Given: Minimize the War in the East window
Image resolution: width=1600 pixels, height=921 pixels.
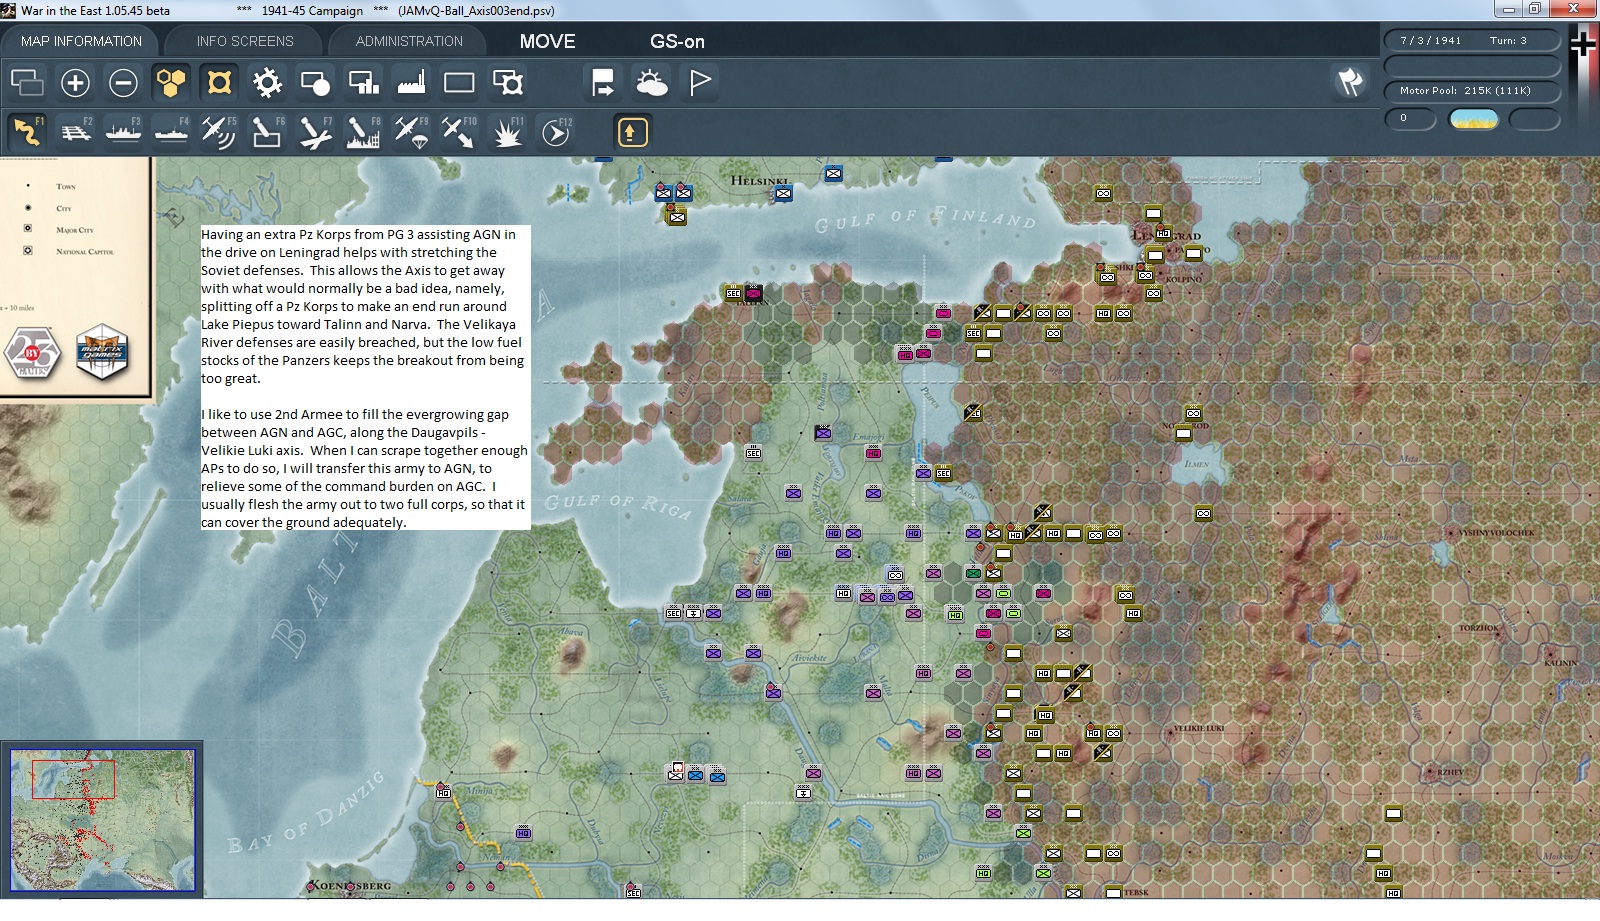Looking at the screenshot, I should point(1508,9).
